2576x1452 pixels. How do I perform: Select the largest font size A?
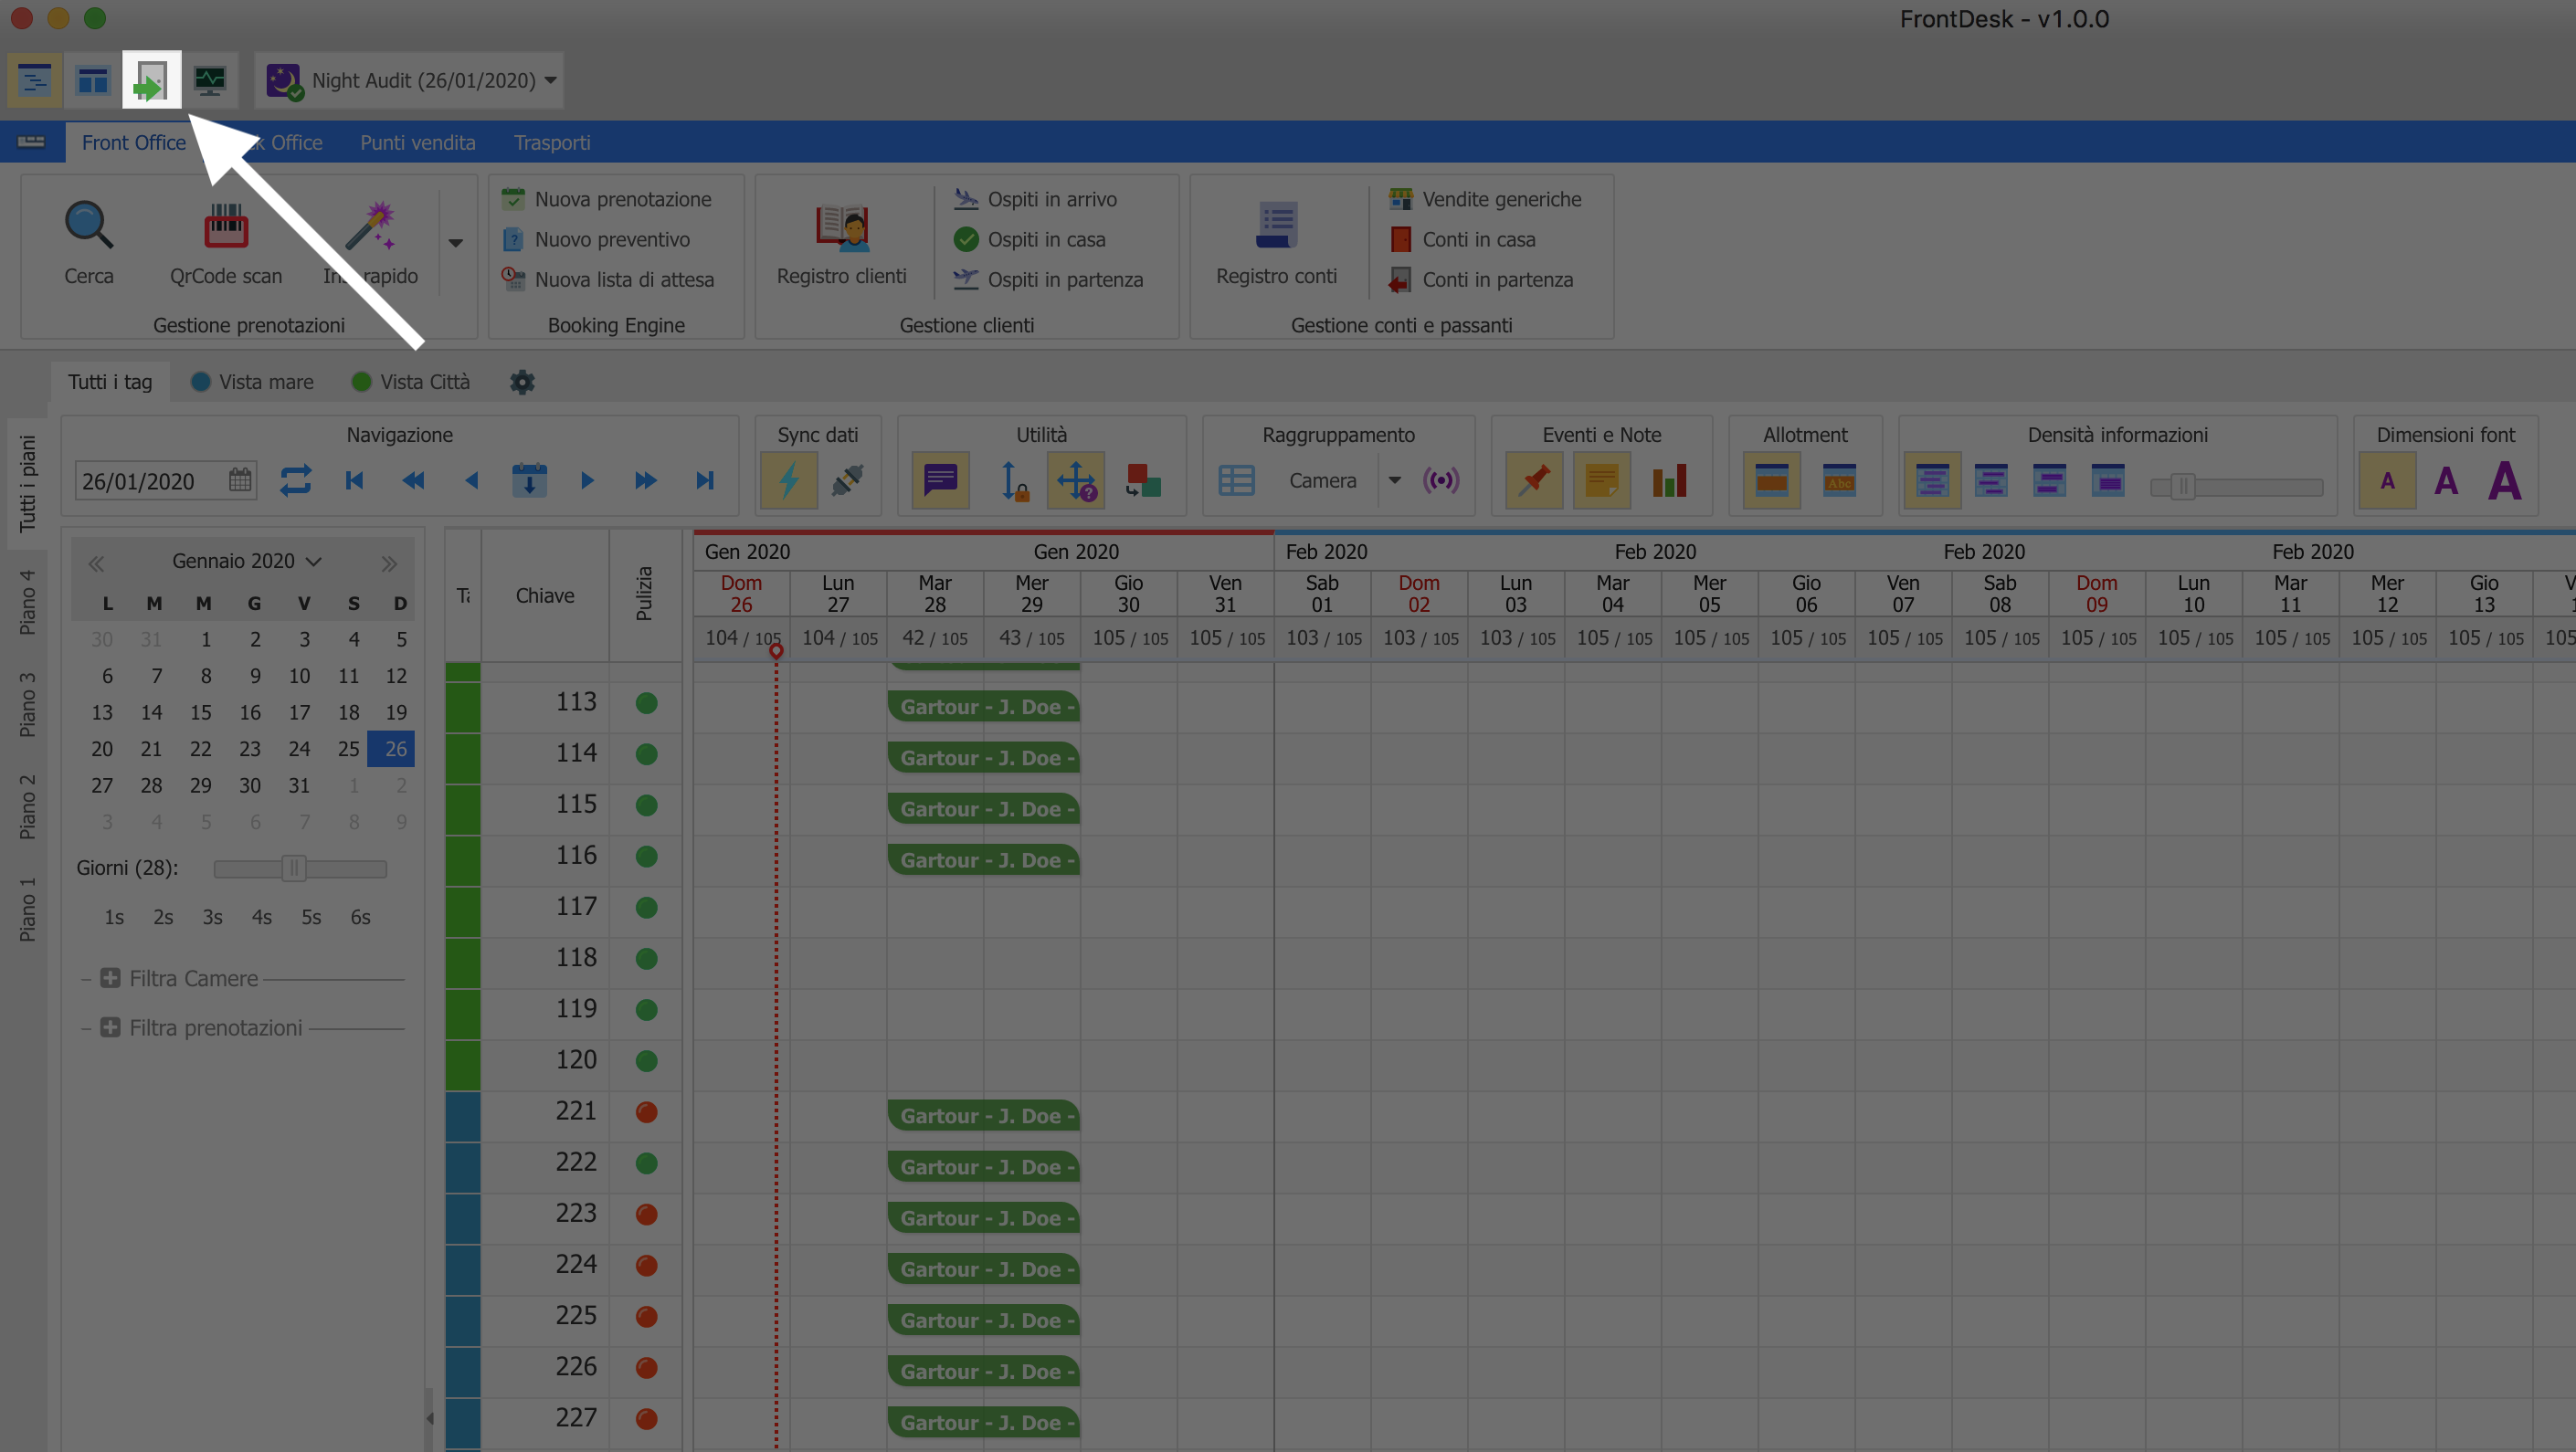pyautogui.click(x=2504, y=481)
